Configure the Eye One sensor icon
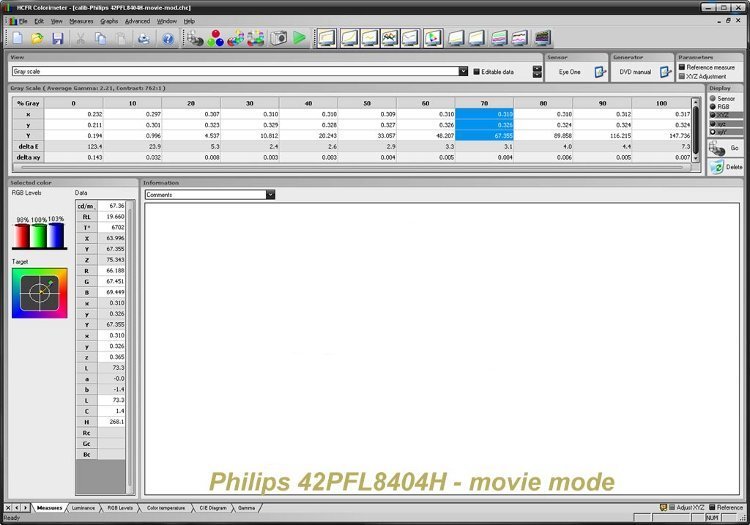Viewport: 750px width, 525px height. point(600,72)
